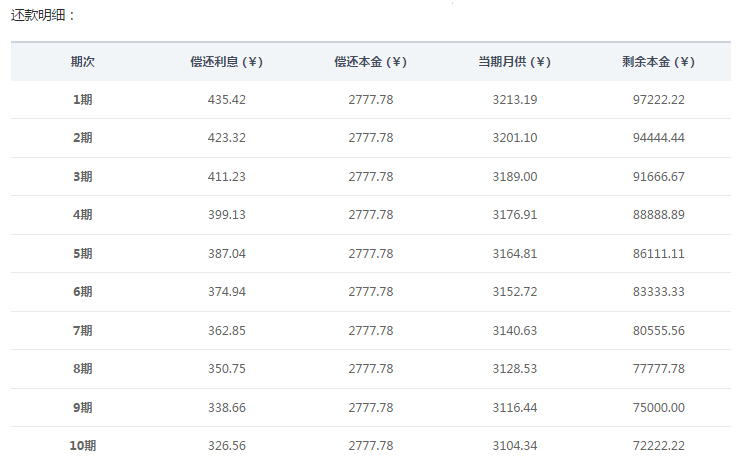This screenshot has height=458, width=748.
Task: Select the 3期 row label
Action: [83, 177]
